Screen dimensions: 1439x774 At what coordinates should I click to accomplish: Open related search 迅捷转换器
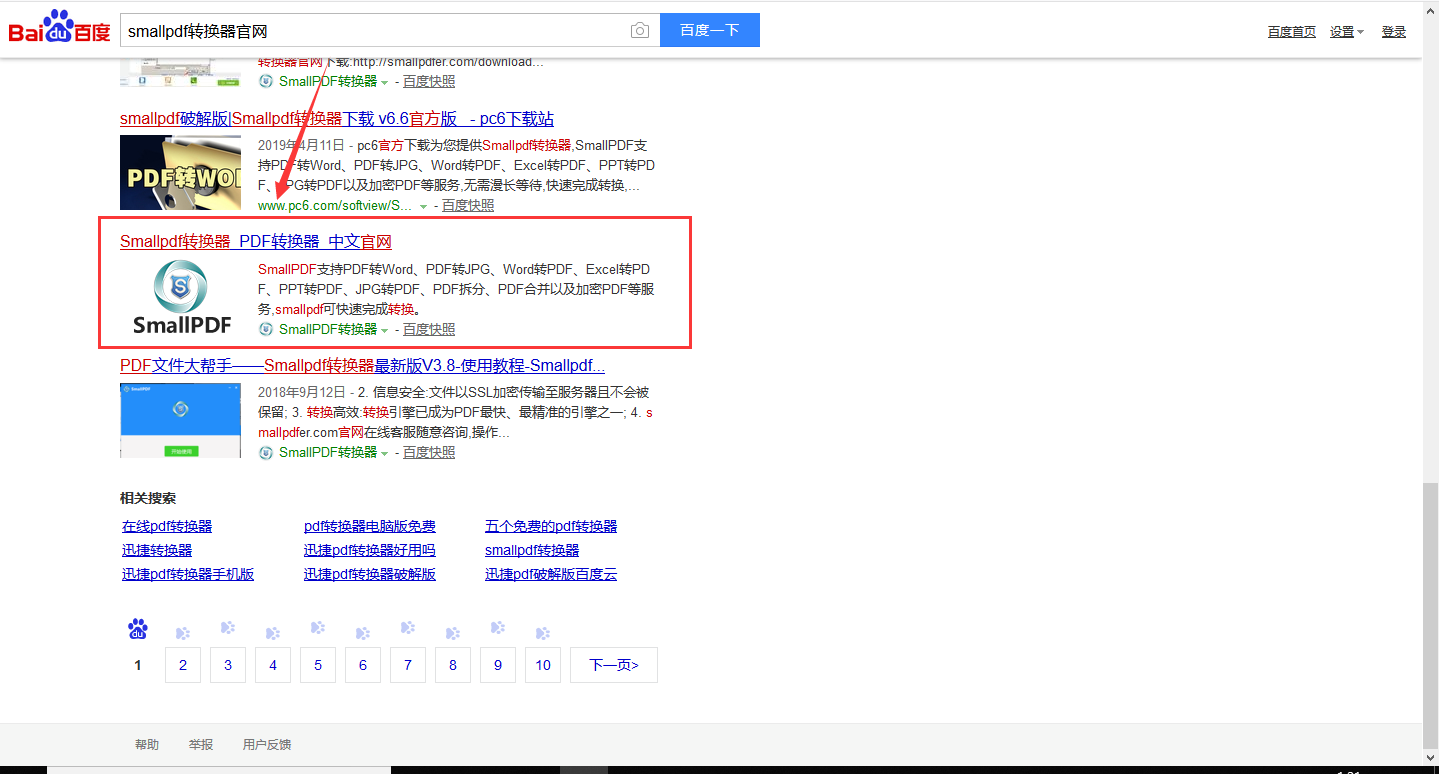[x=157, y=550]
